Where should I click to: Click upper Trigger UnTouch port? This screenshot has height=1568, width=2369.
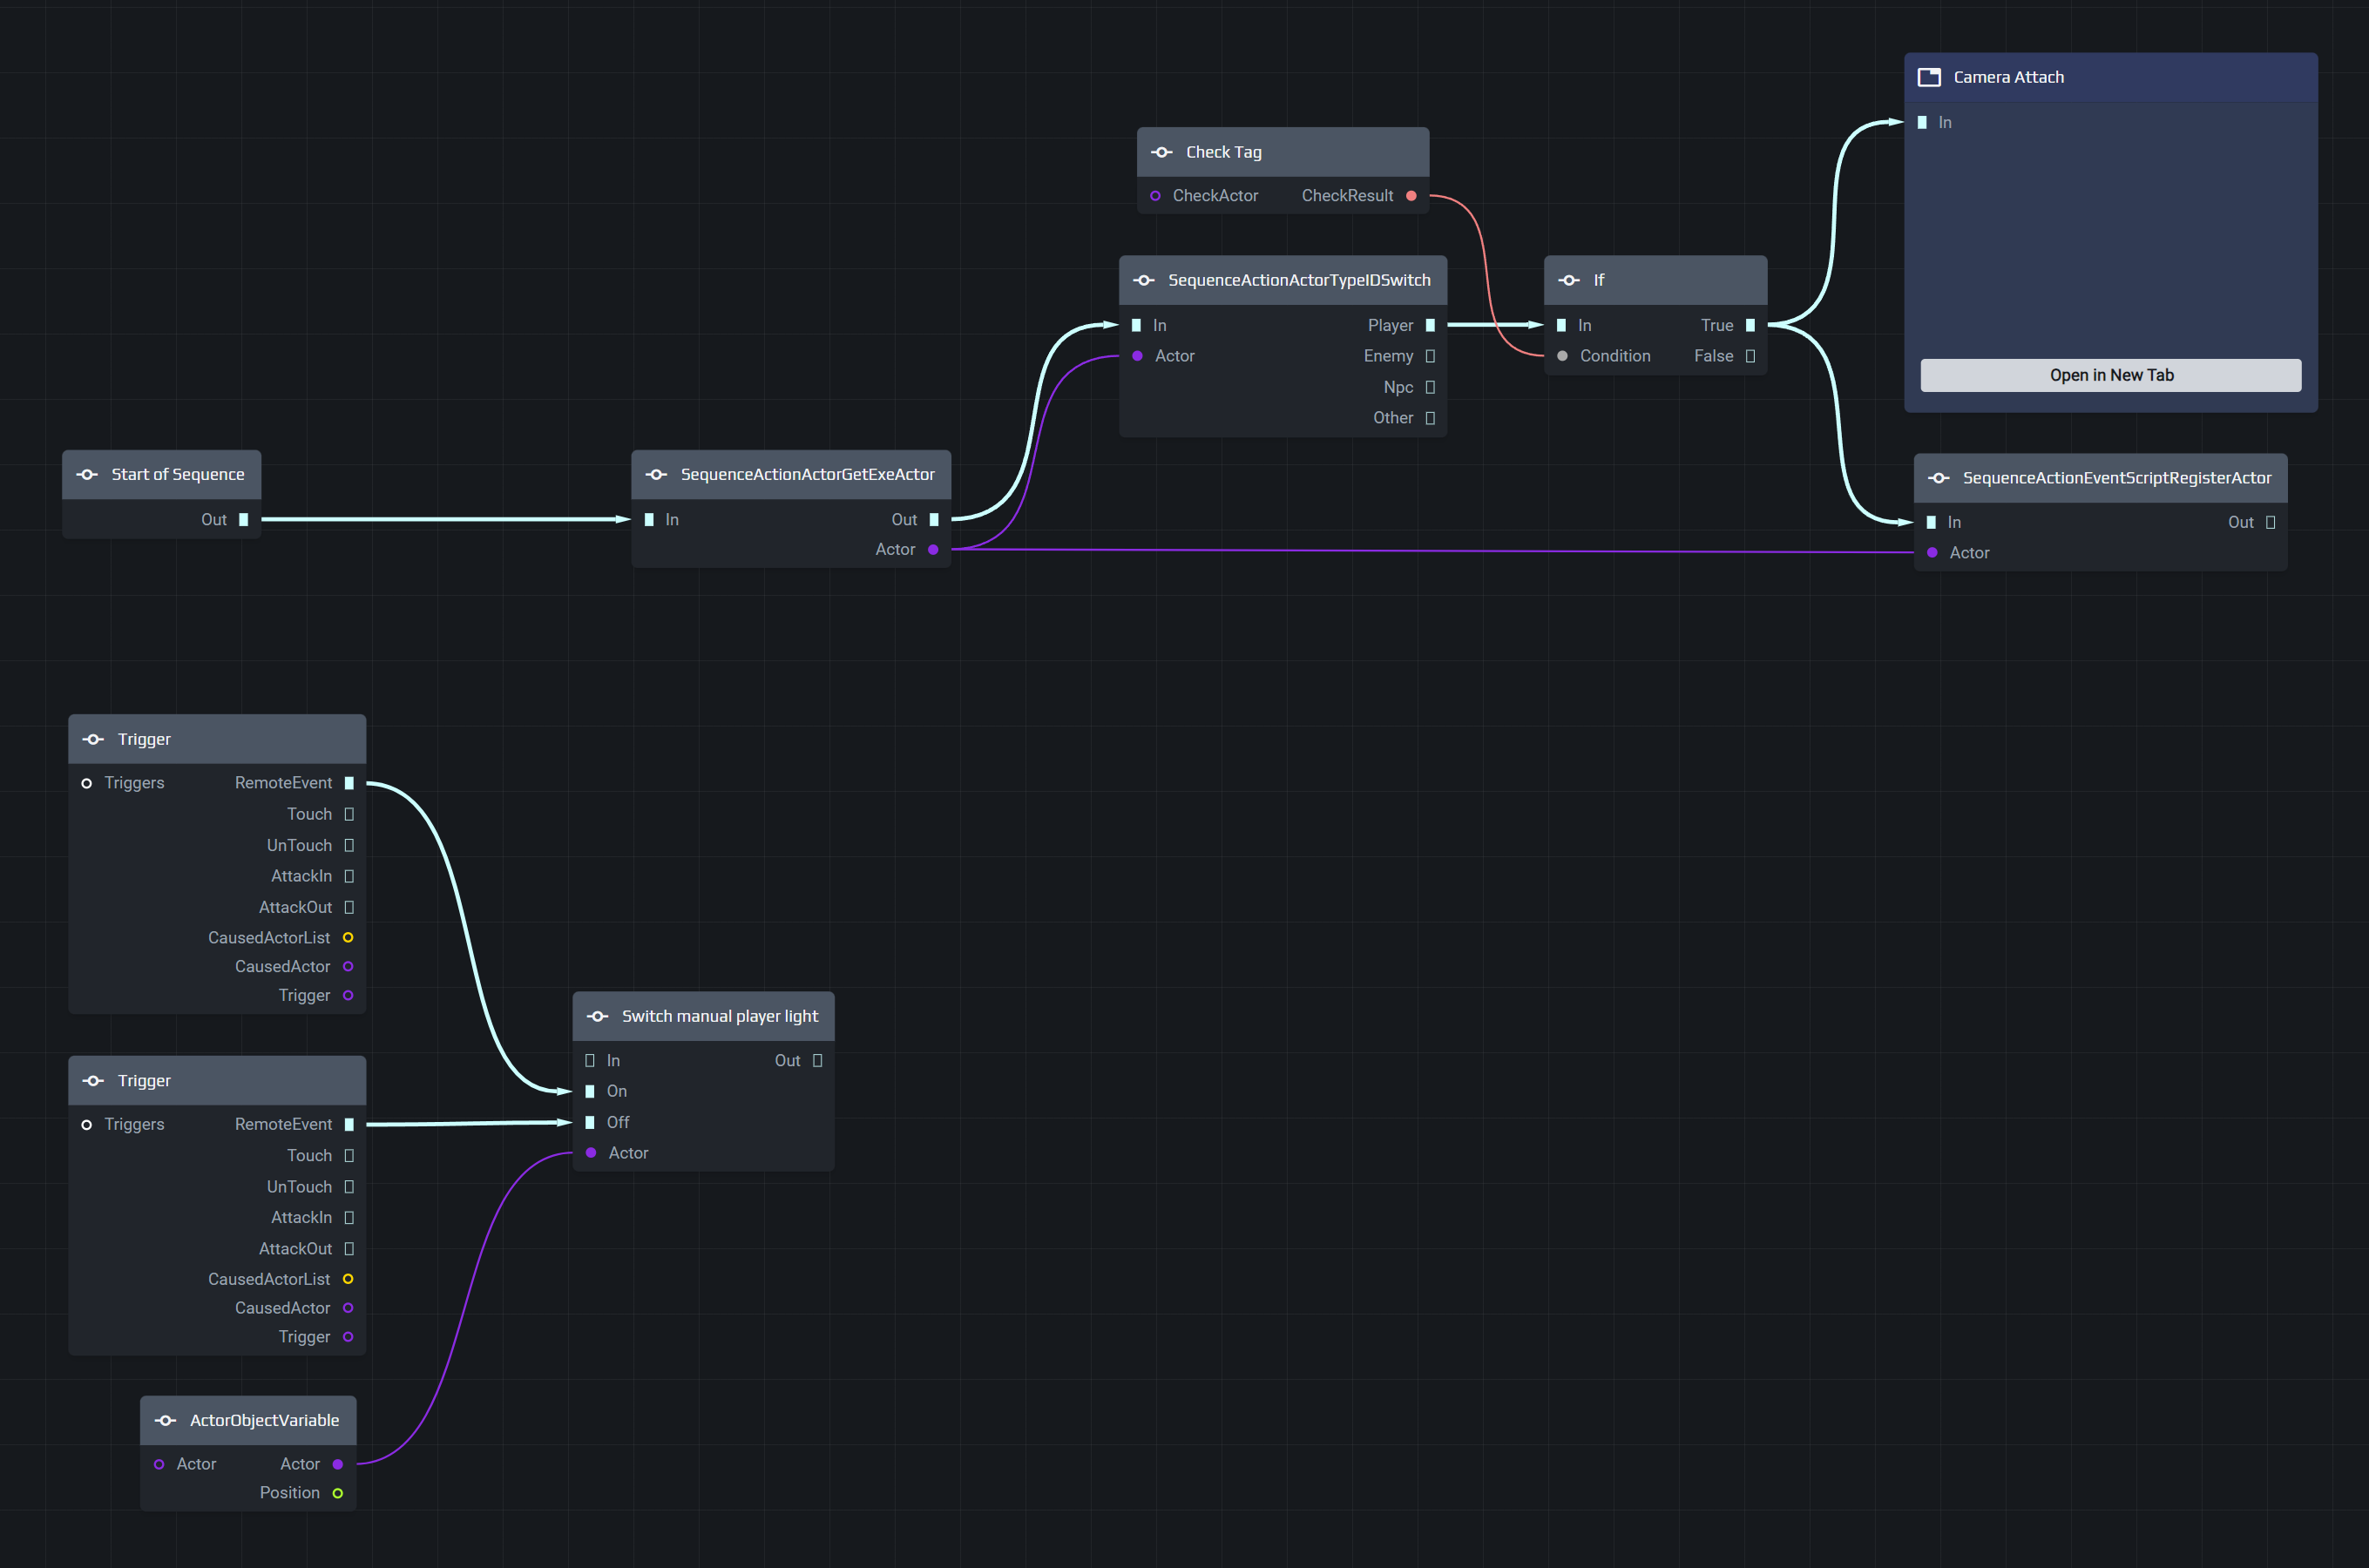click(x=349, y=845)
